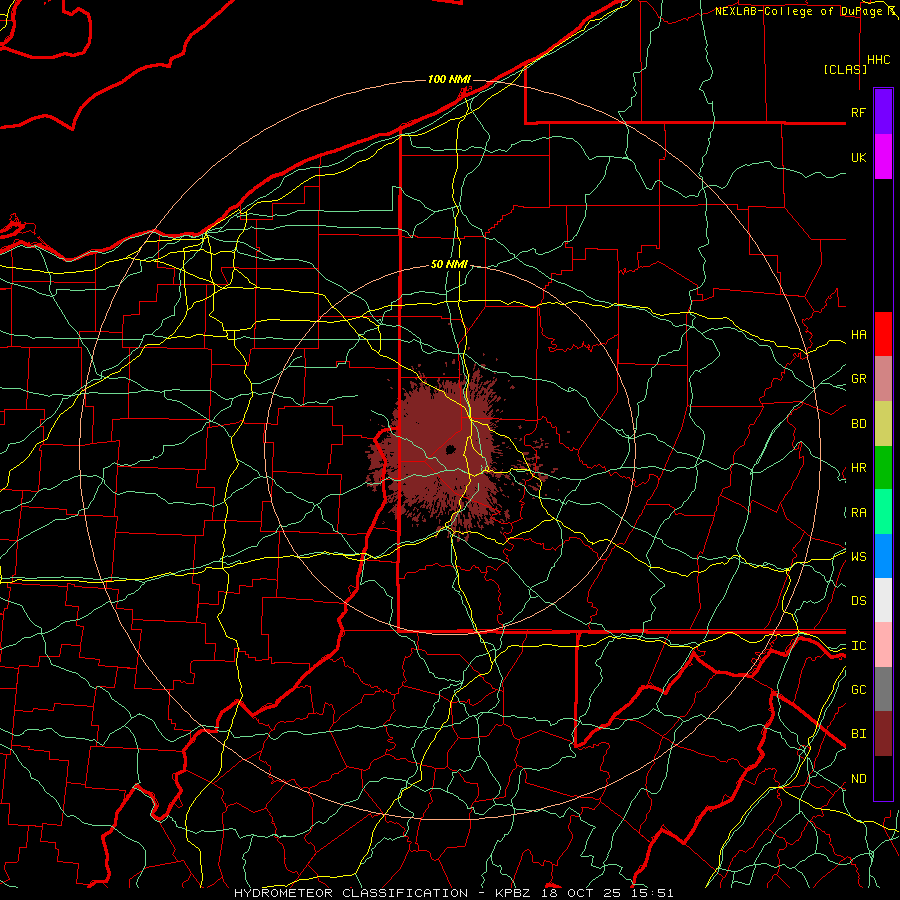Click the 'BD' legend label
Viewport: 900px width, 900px height.
click(x=859, y=424)
